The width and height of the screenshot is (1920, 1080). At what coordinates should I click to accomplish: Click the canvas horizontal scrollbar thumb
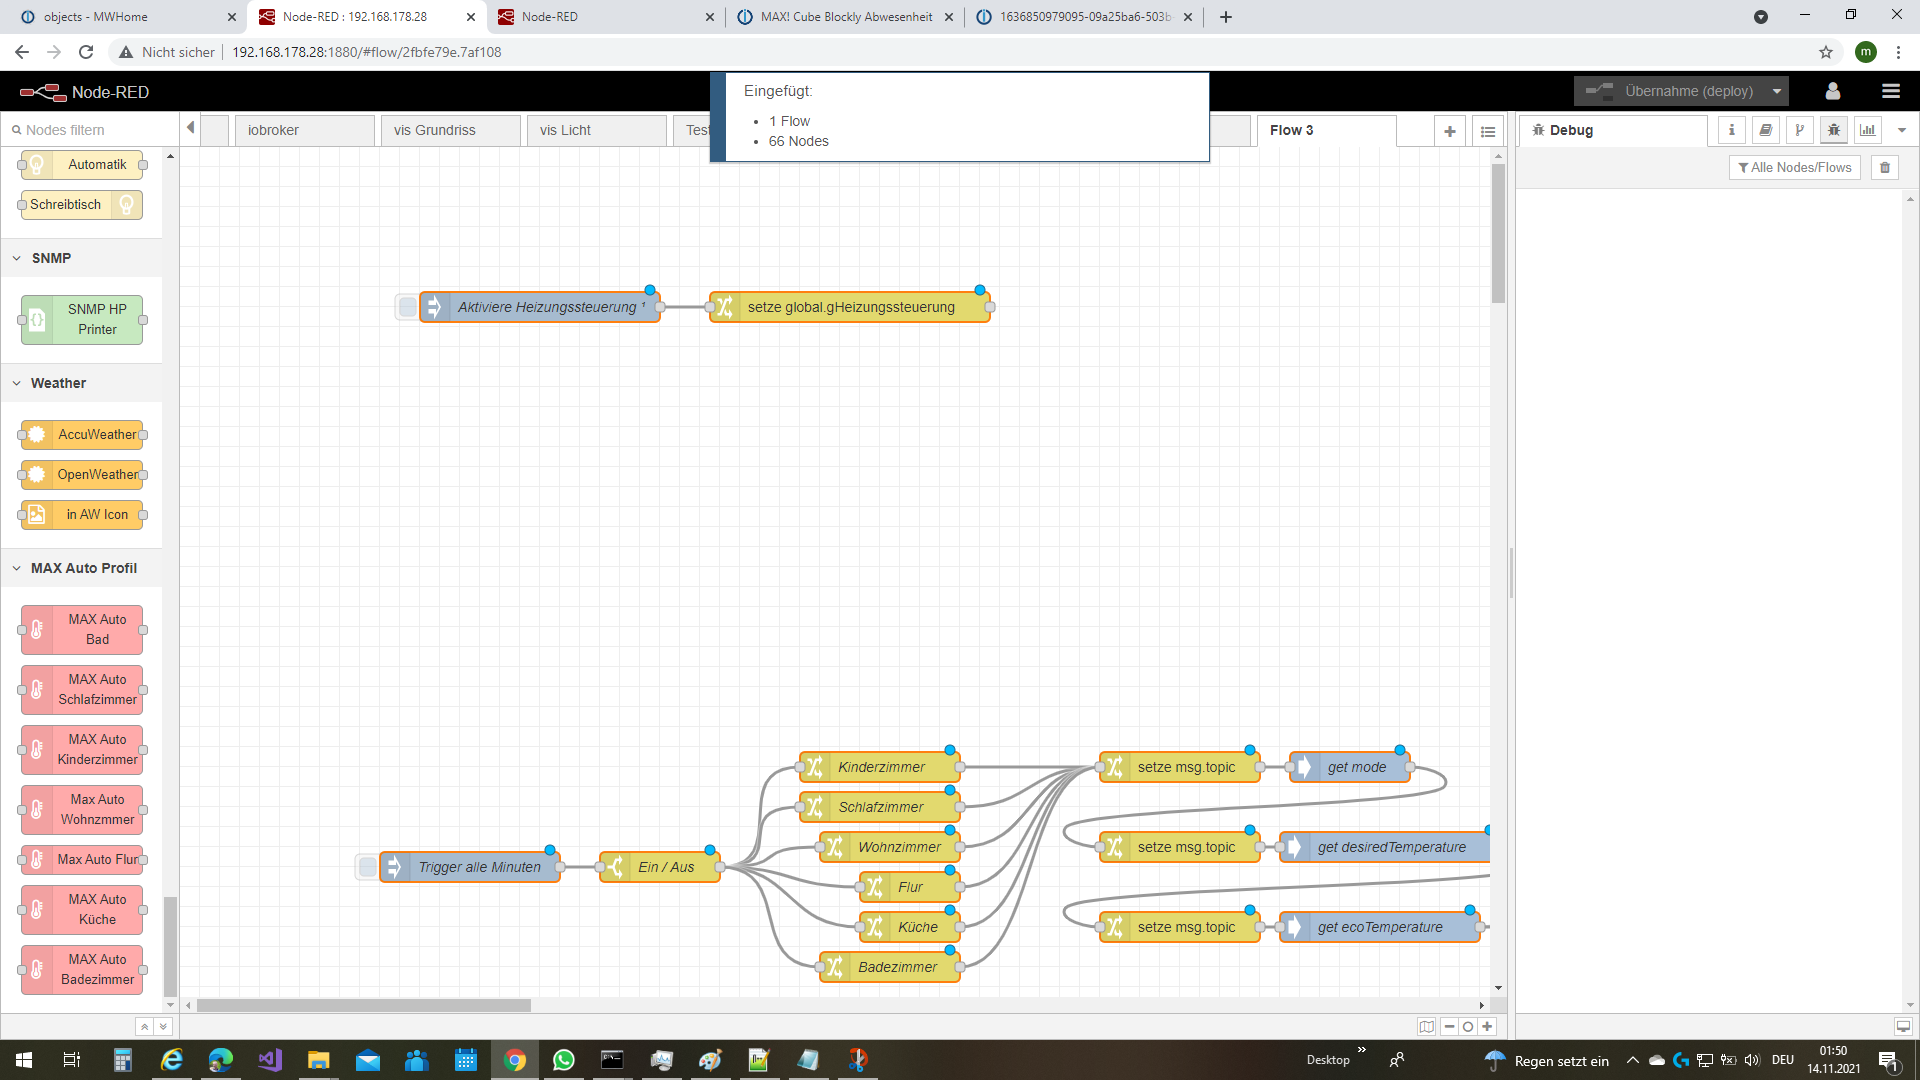point(363,1005)
